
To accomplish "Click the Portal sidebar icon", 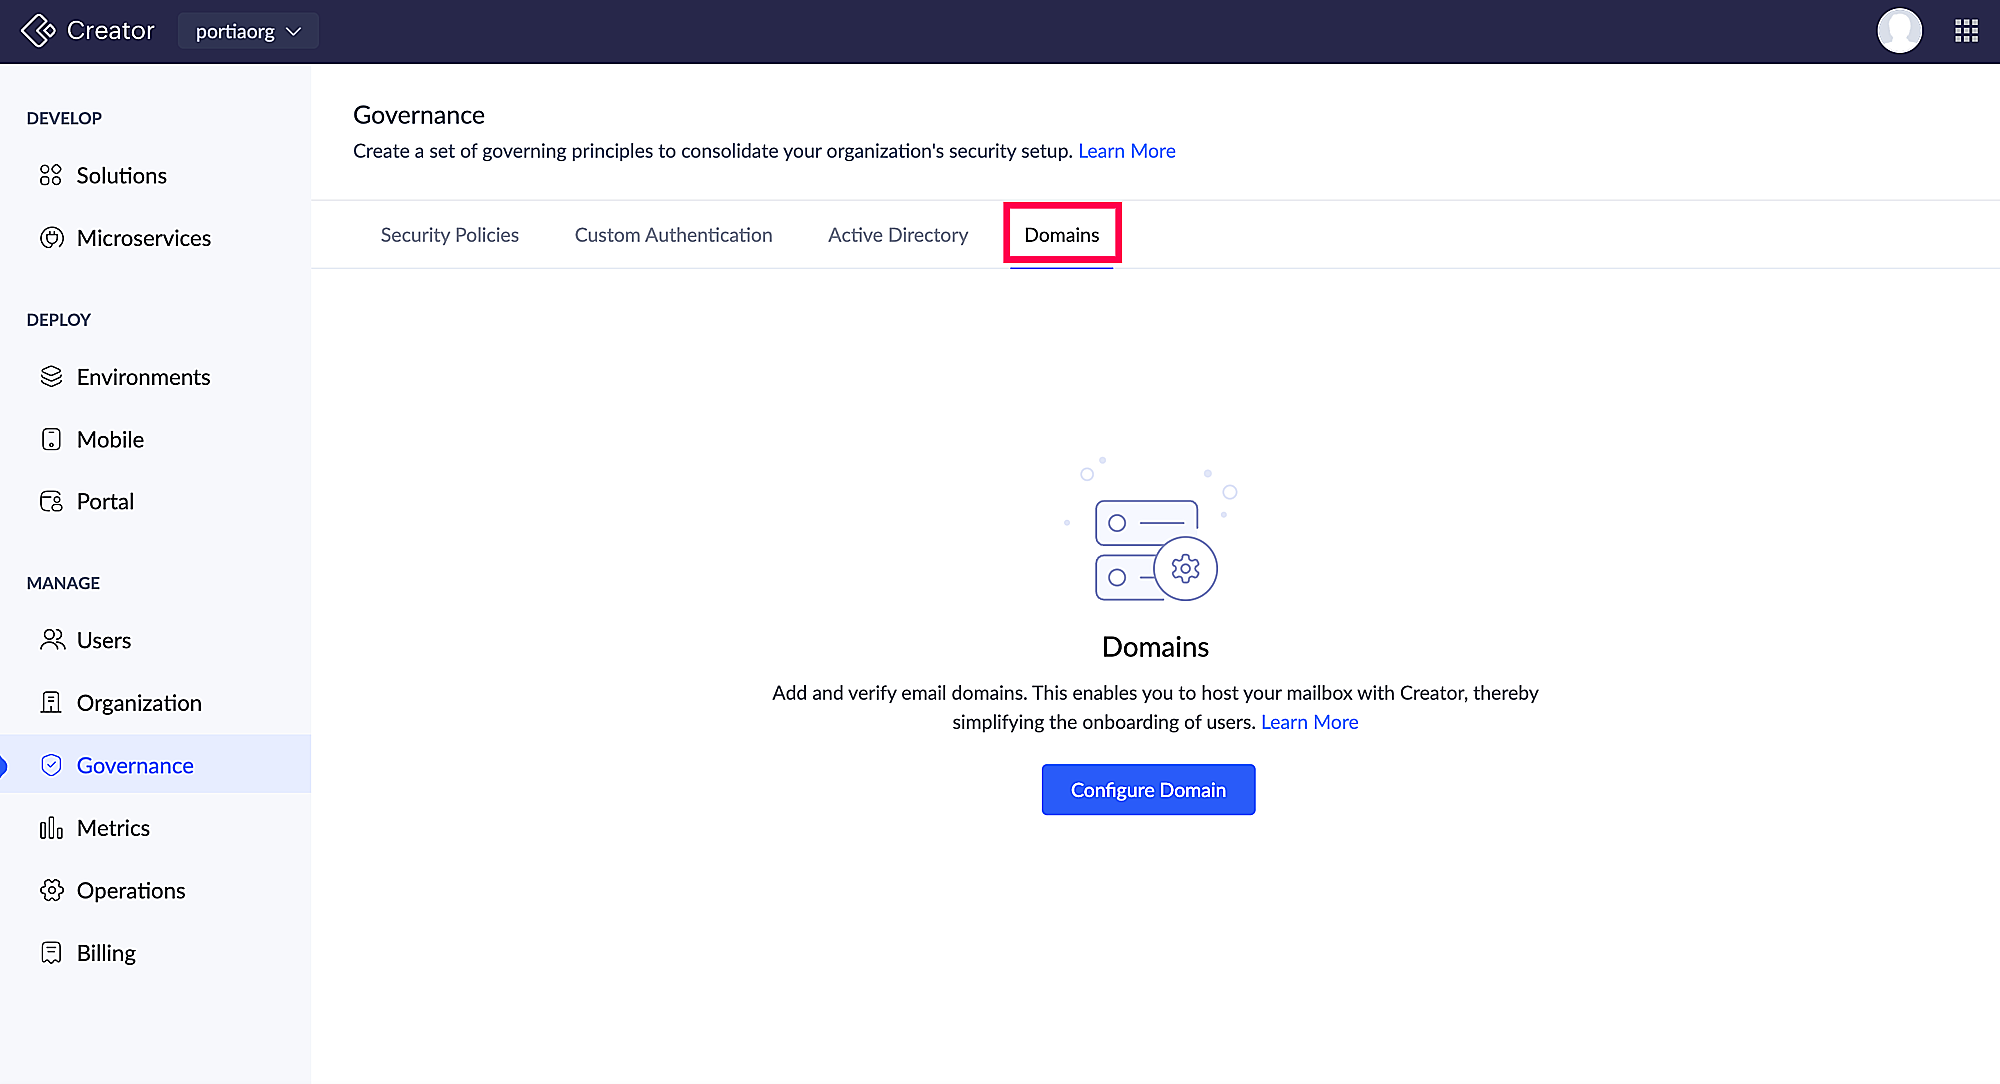I will tap(51, 501).
